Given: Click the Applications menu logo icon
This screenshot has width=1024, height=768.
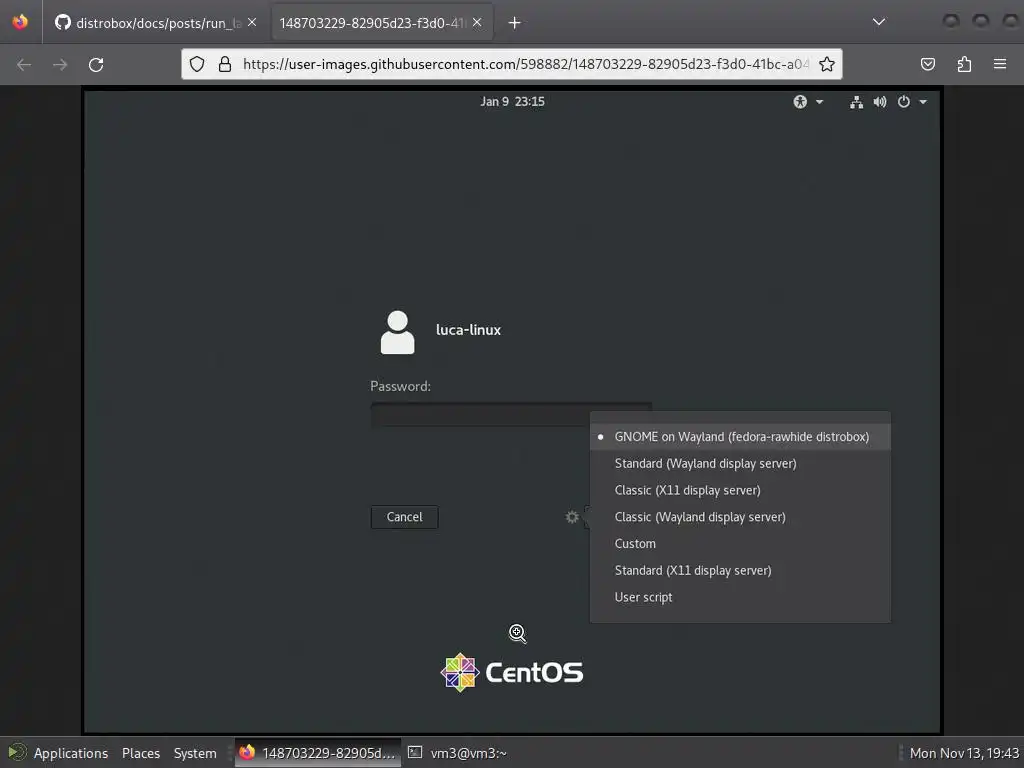Looking at the screenshot, I should click(x=16, y=753).
